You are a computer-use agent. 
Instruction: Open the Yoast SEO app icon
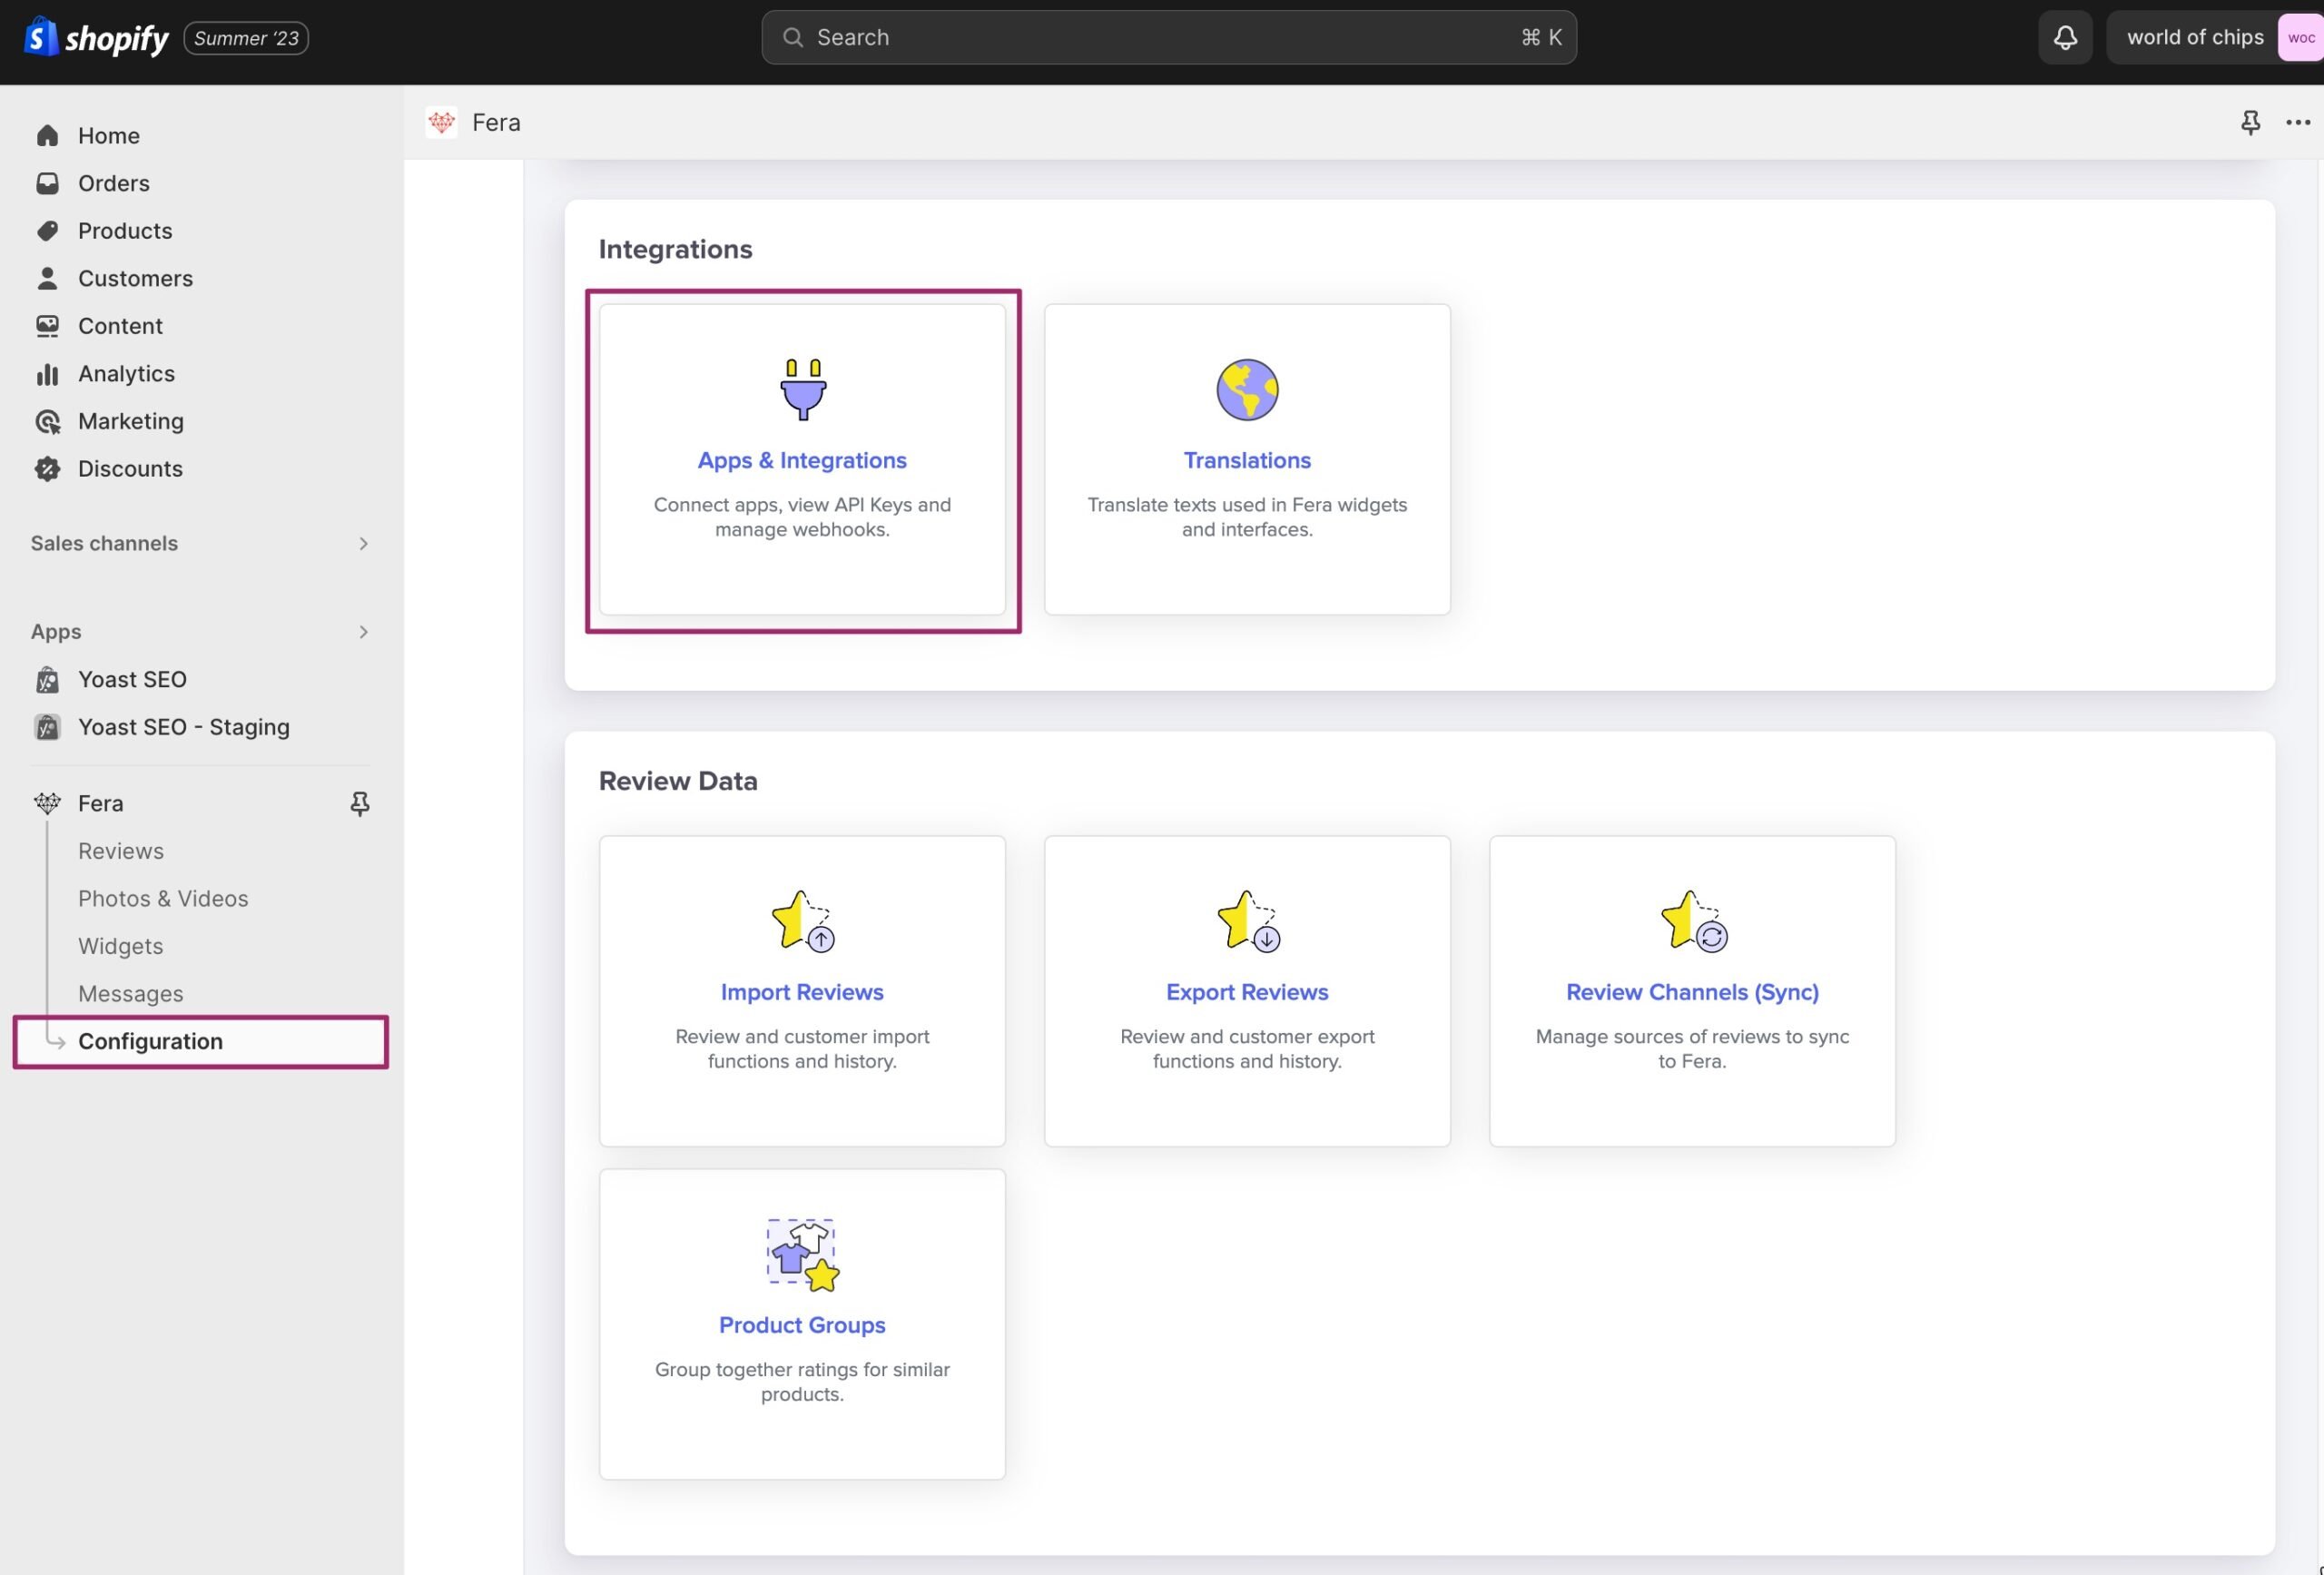(x=46, y=679)
